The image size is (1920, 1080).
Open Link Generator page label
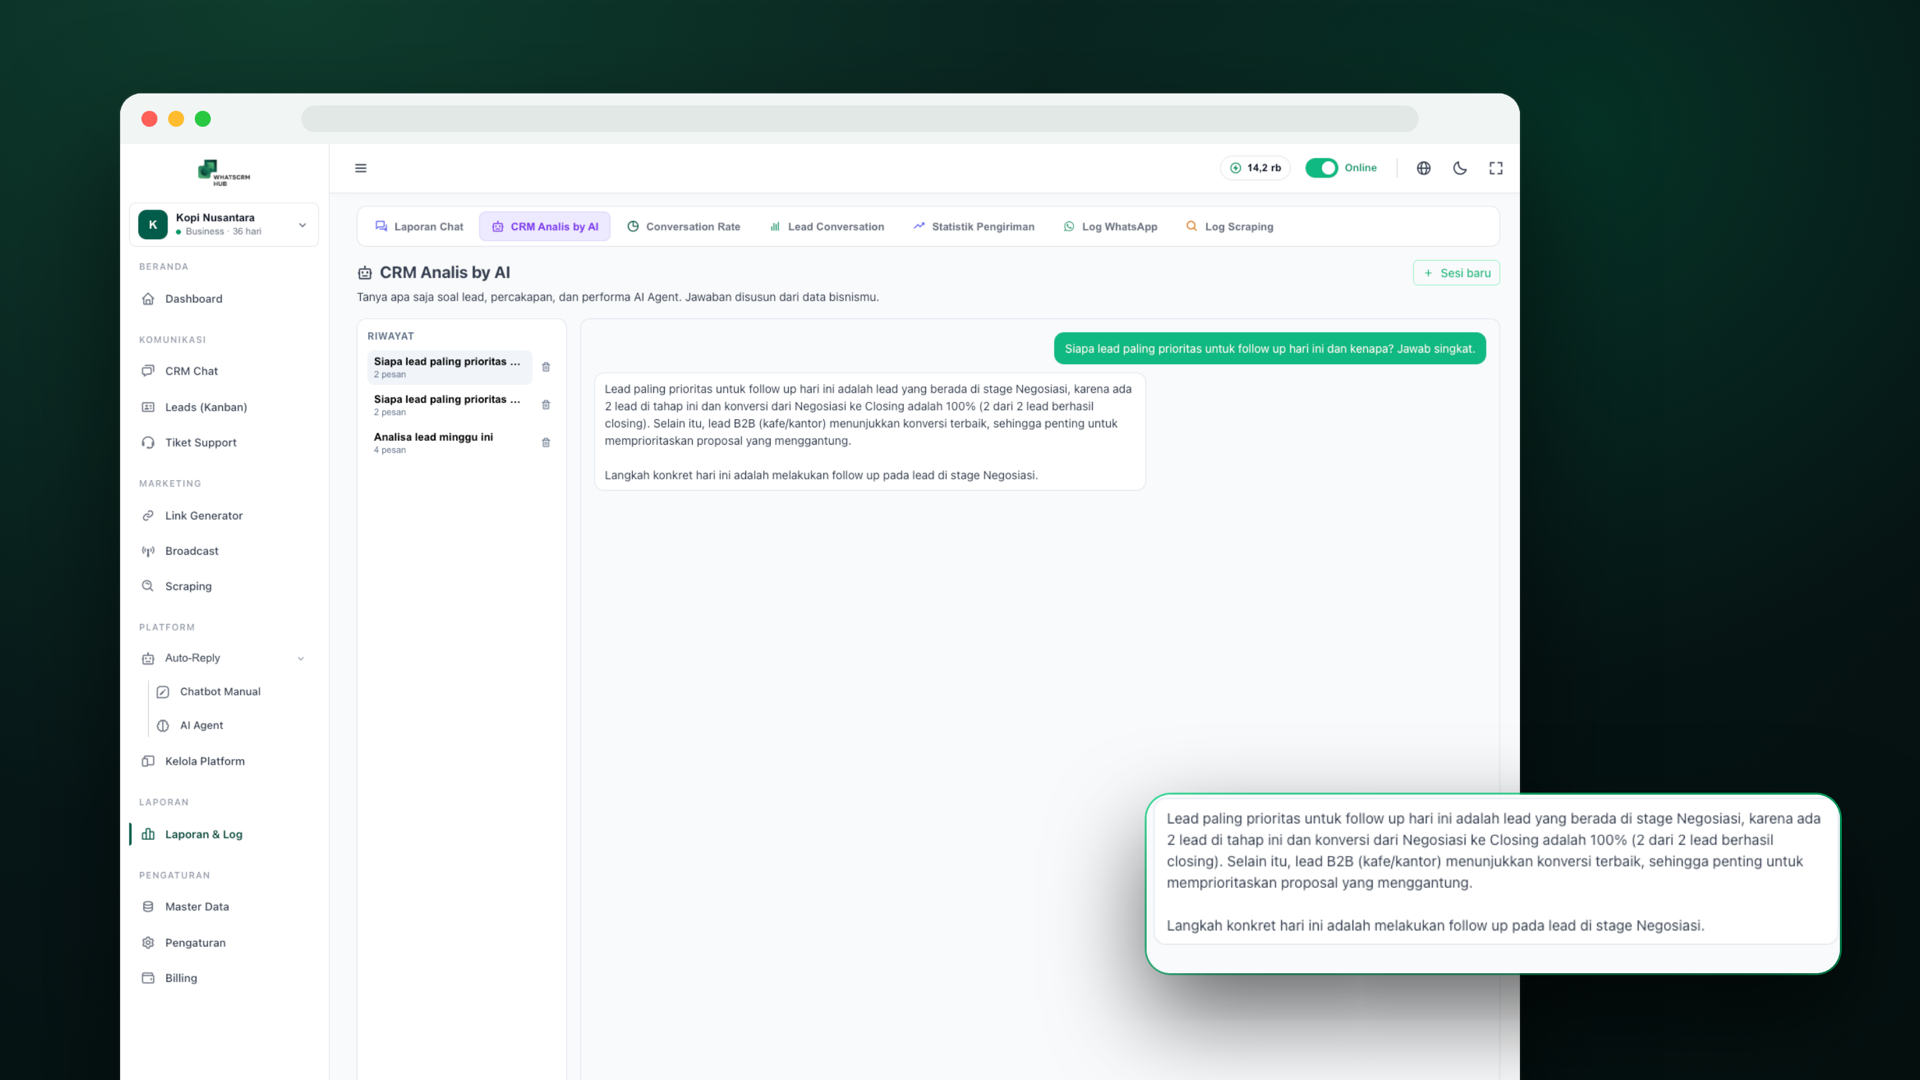tap(203, 516)
